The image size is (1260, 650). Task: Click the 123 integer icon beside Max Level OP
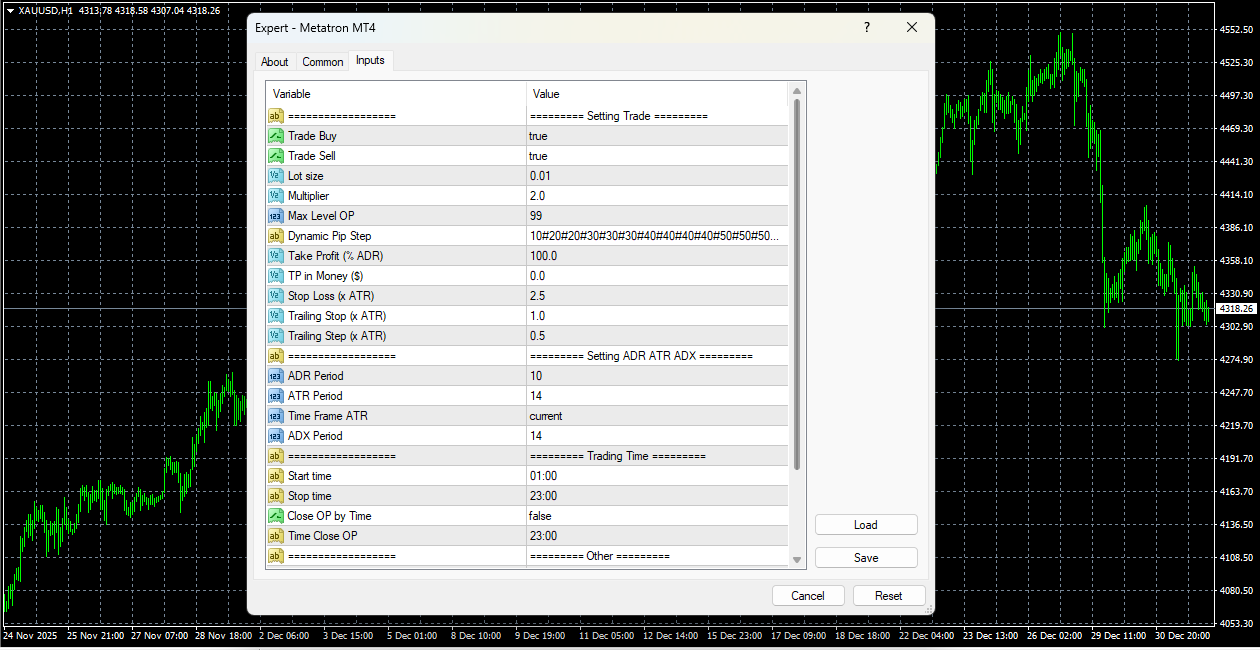point(275,215)
